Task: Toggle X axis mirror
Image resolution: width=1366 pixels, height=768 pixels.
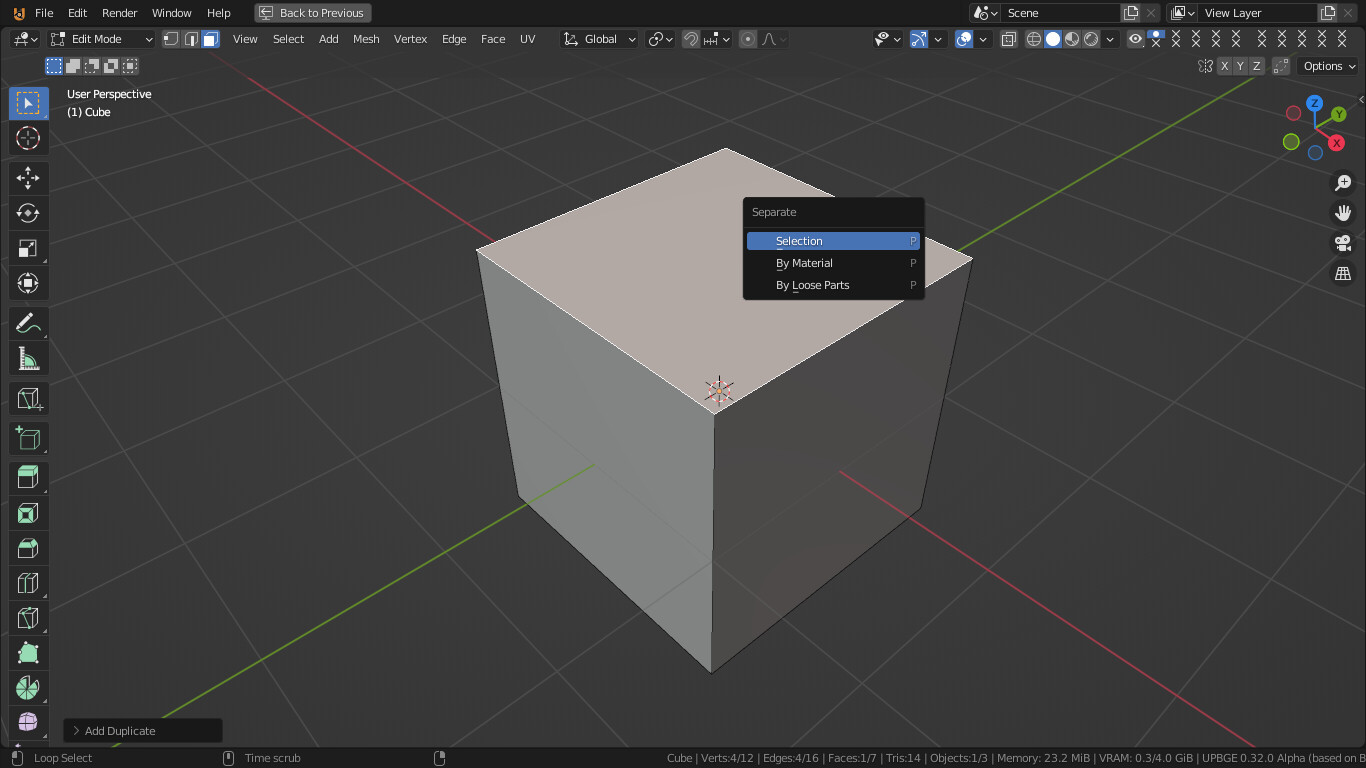Action: (x=1224, y=66)
